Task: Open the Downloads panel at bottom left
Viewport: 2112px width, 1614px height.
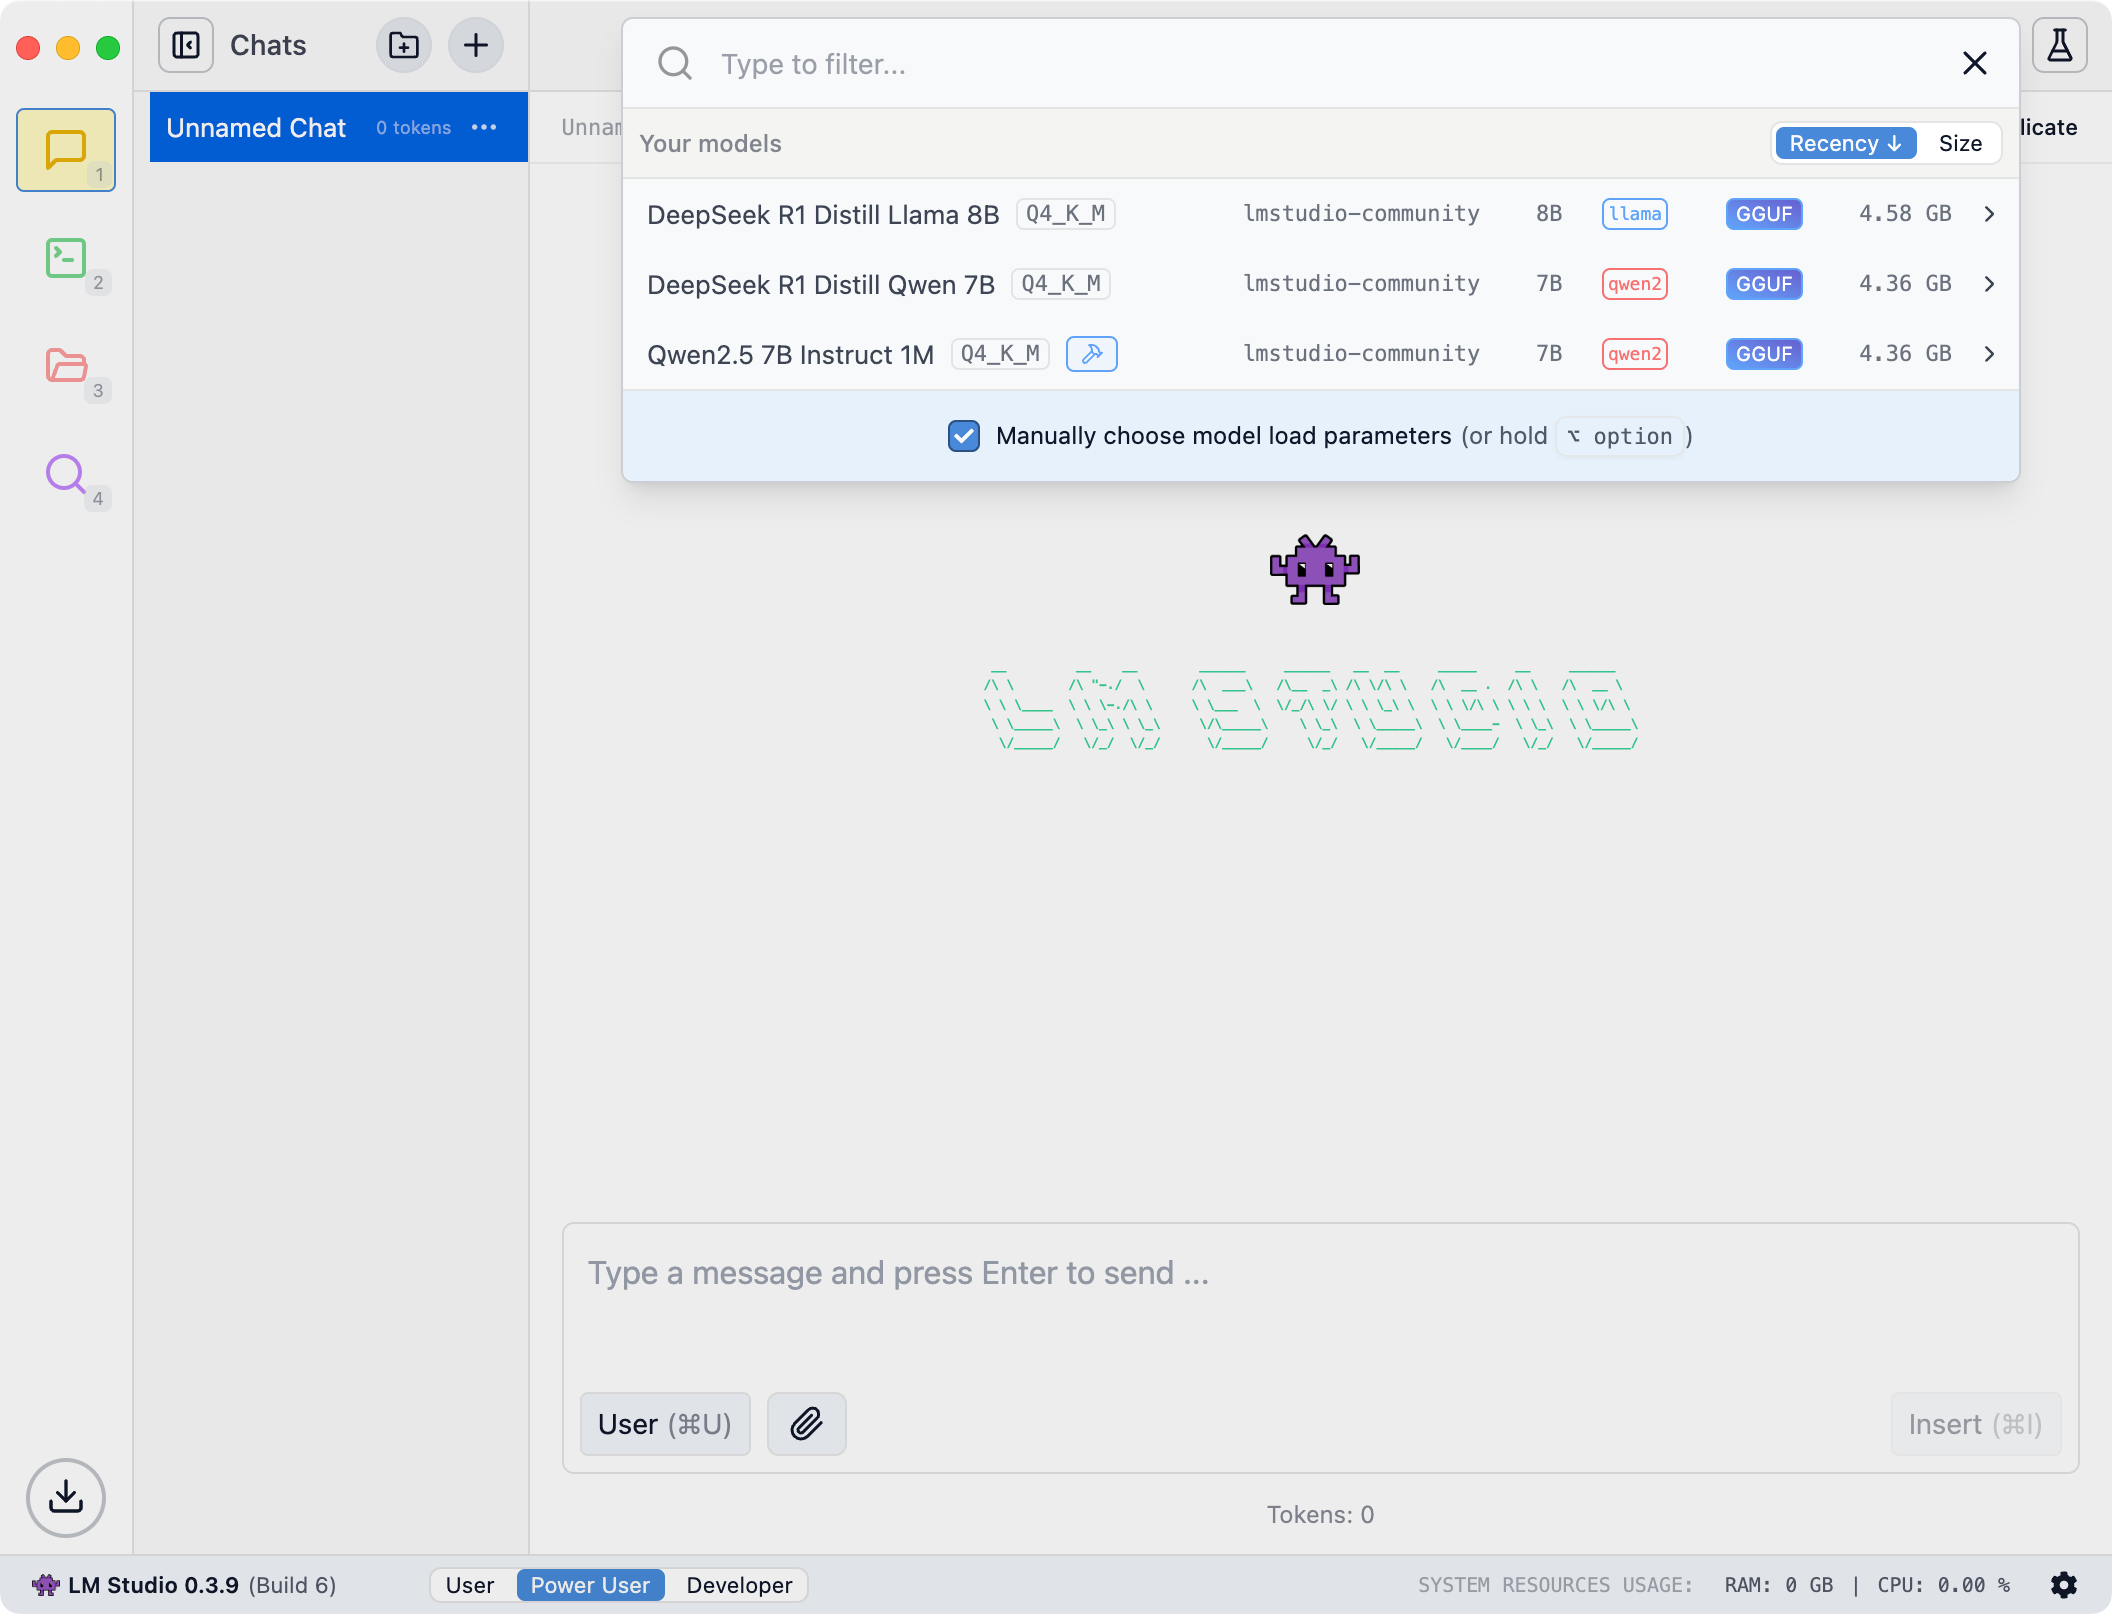Action: click(65, 1497)
